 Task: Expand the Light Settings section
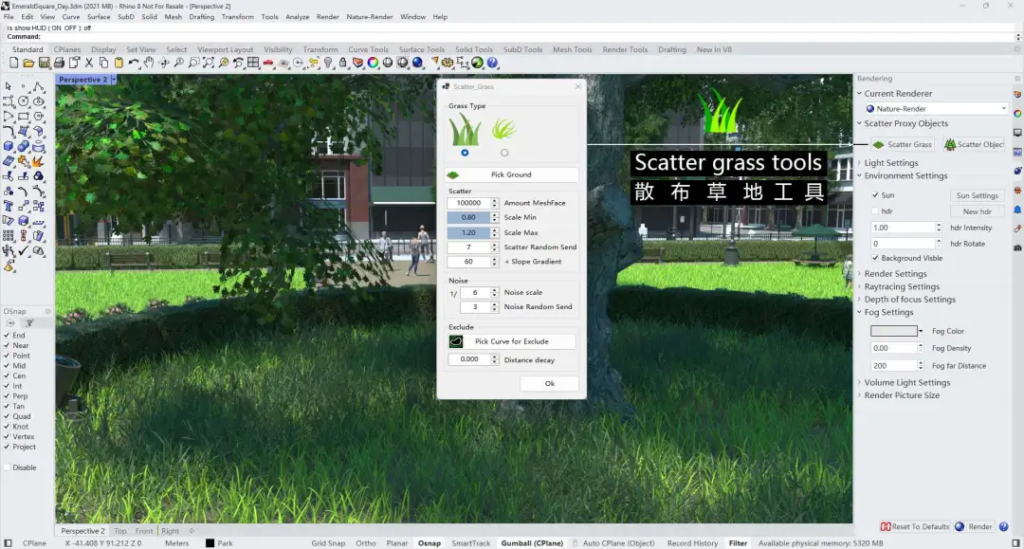coord(890,163)
